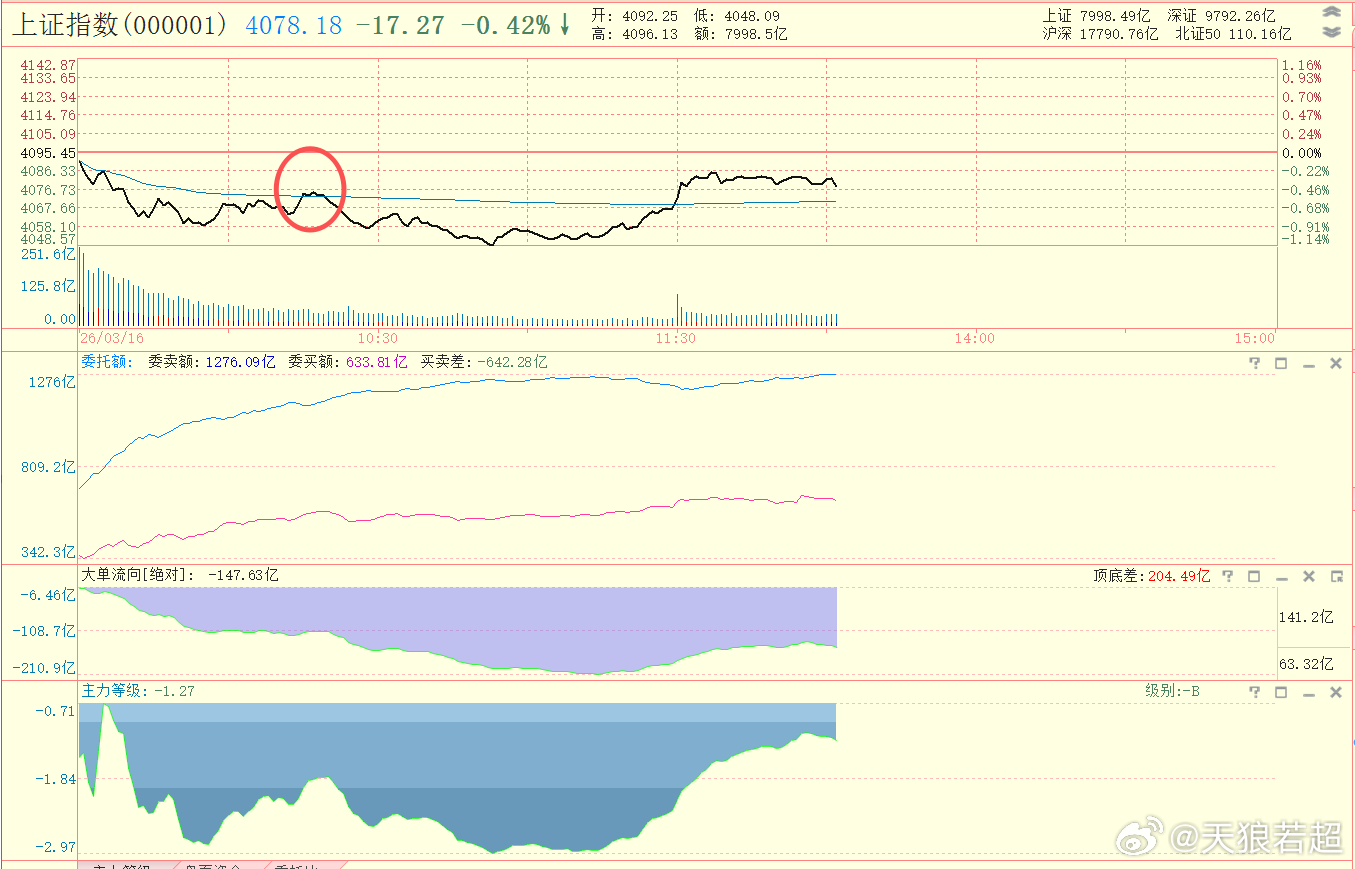Click the 1276亿 axis label in 委托额 panel
The height and width of the screenshot is (869, 1355).
pyautogui.click(x=52, y=382)
